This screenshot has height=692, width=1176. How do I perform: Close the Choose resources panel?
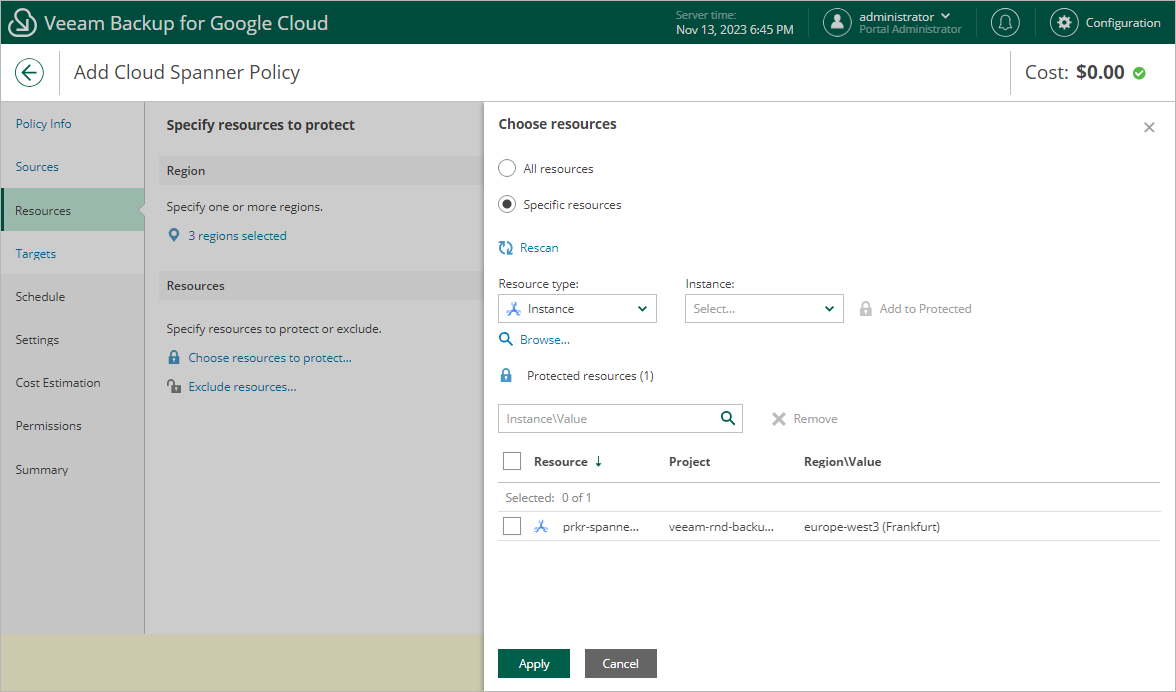click(x=1149, y=127)
